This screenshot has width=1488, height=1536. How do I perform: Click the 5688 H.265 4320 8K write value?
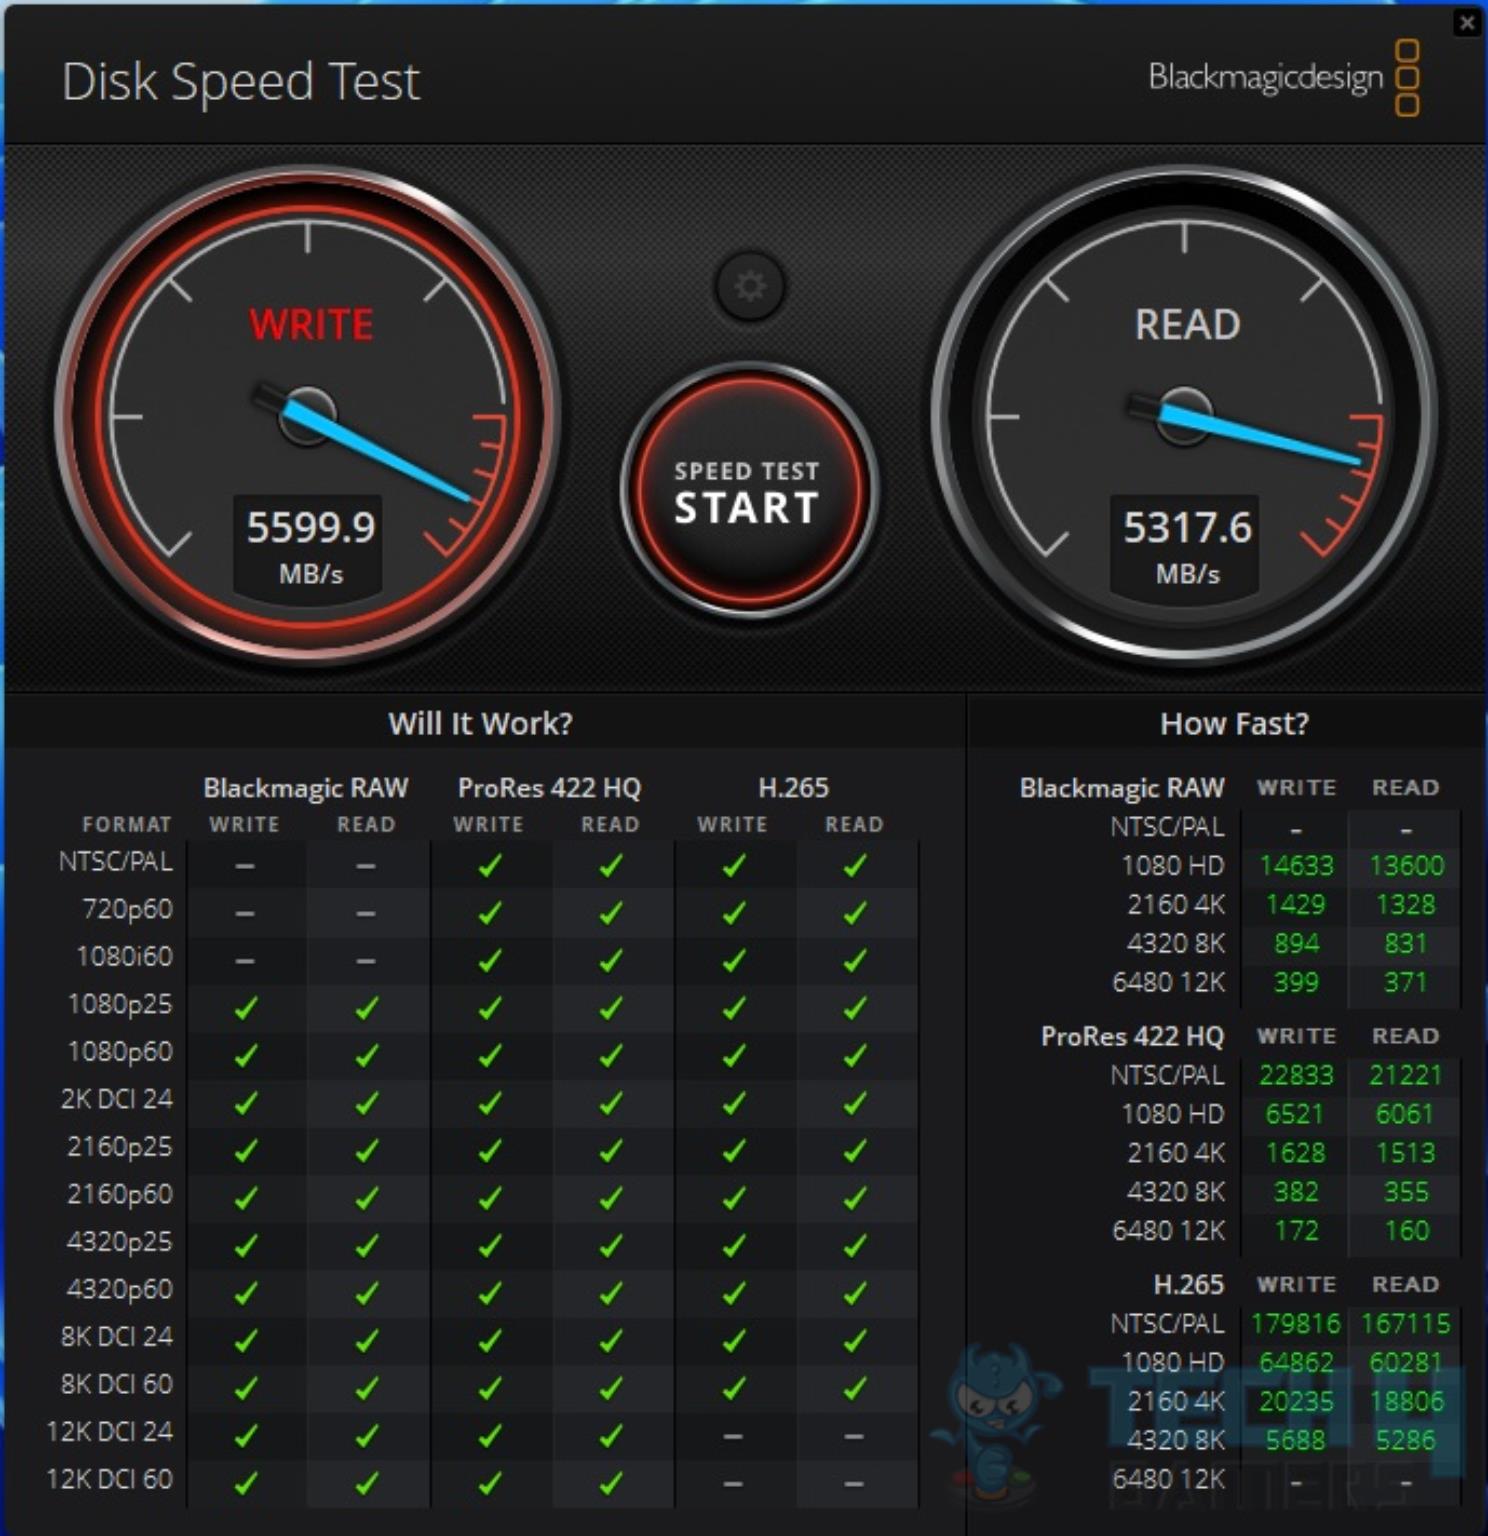pyautogui.click(x=1296, y=1441)
